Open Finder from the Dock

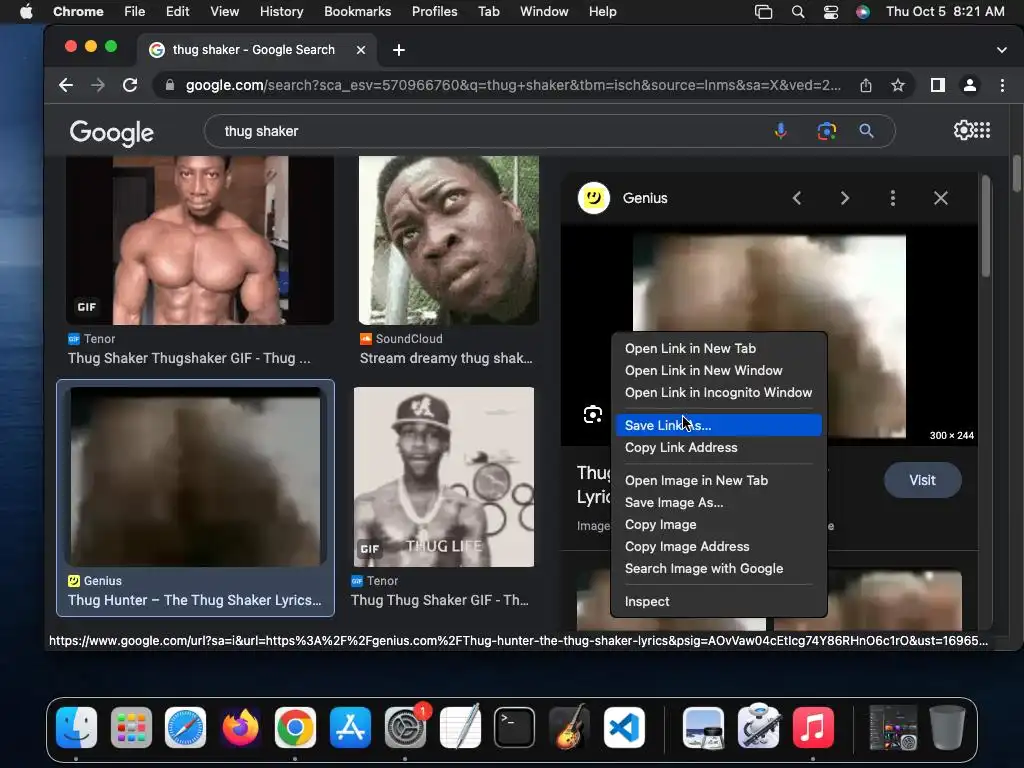(76, 727)
